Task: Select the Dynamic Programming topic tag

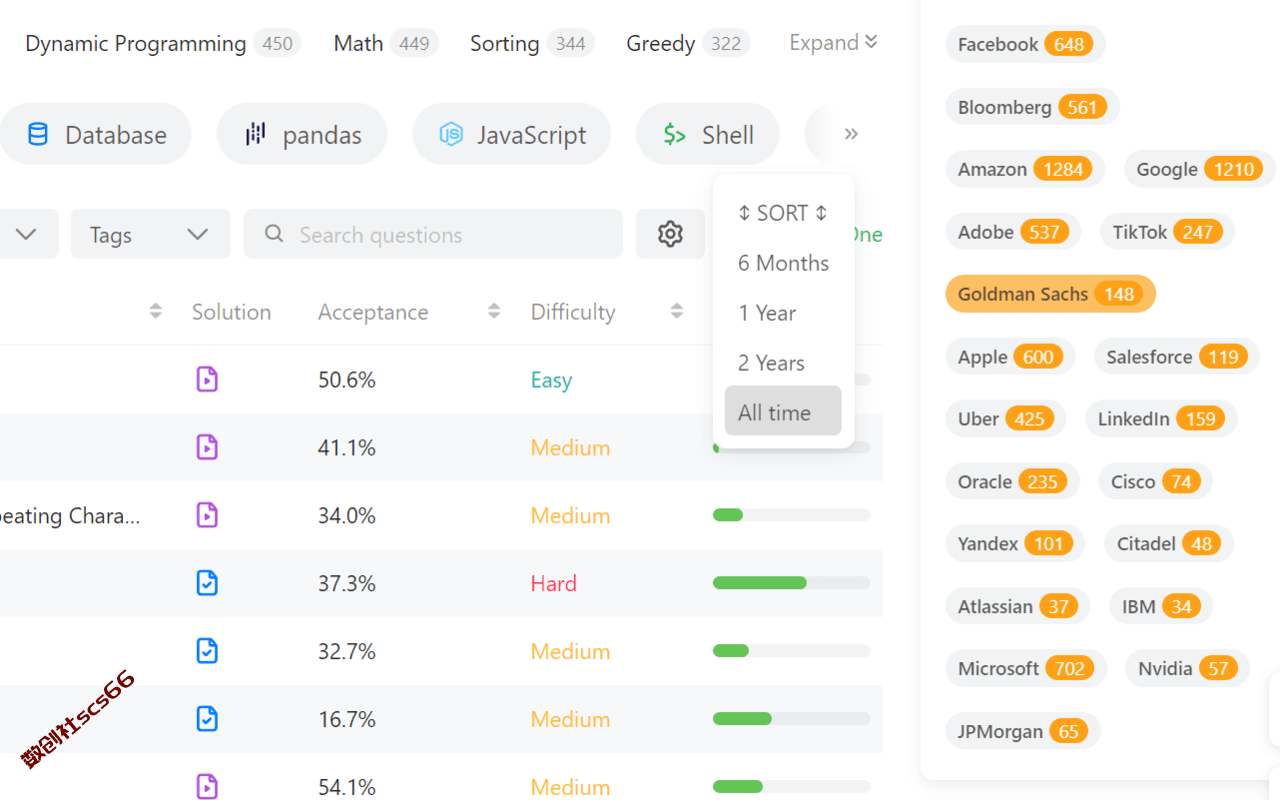Action: coord(162,44)
